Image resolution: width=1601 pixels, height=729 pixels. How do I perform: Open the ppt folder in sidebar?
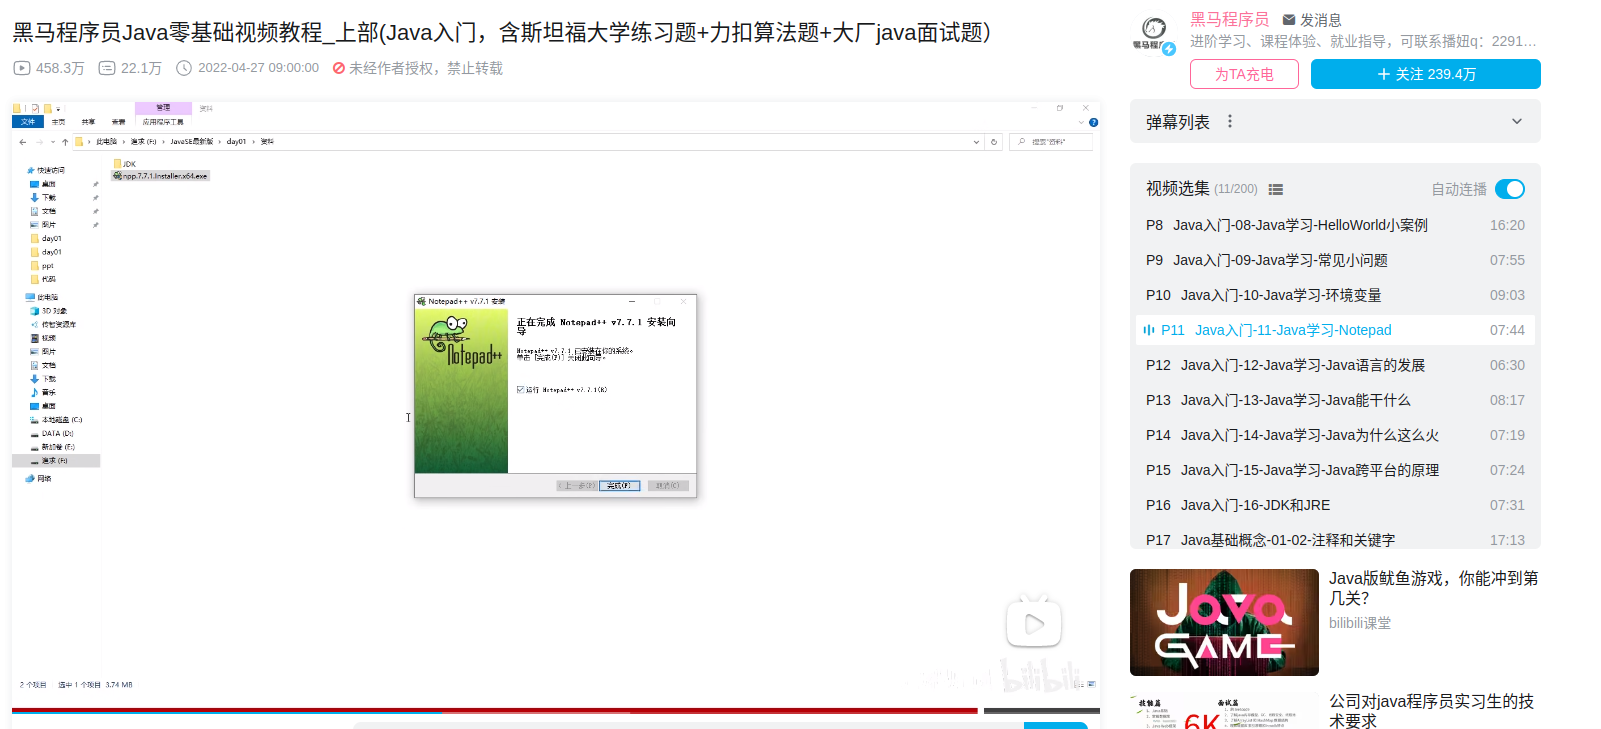43,266
